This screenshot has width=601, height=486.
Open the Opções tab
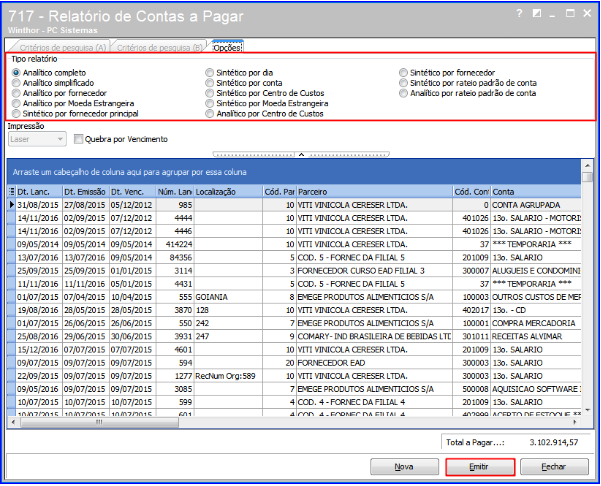click(228, 48)
